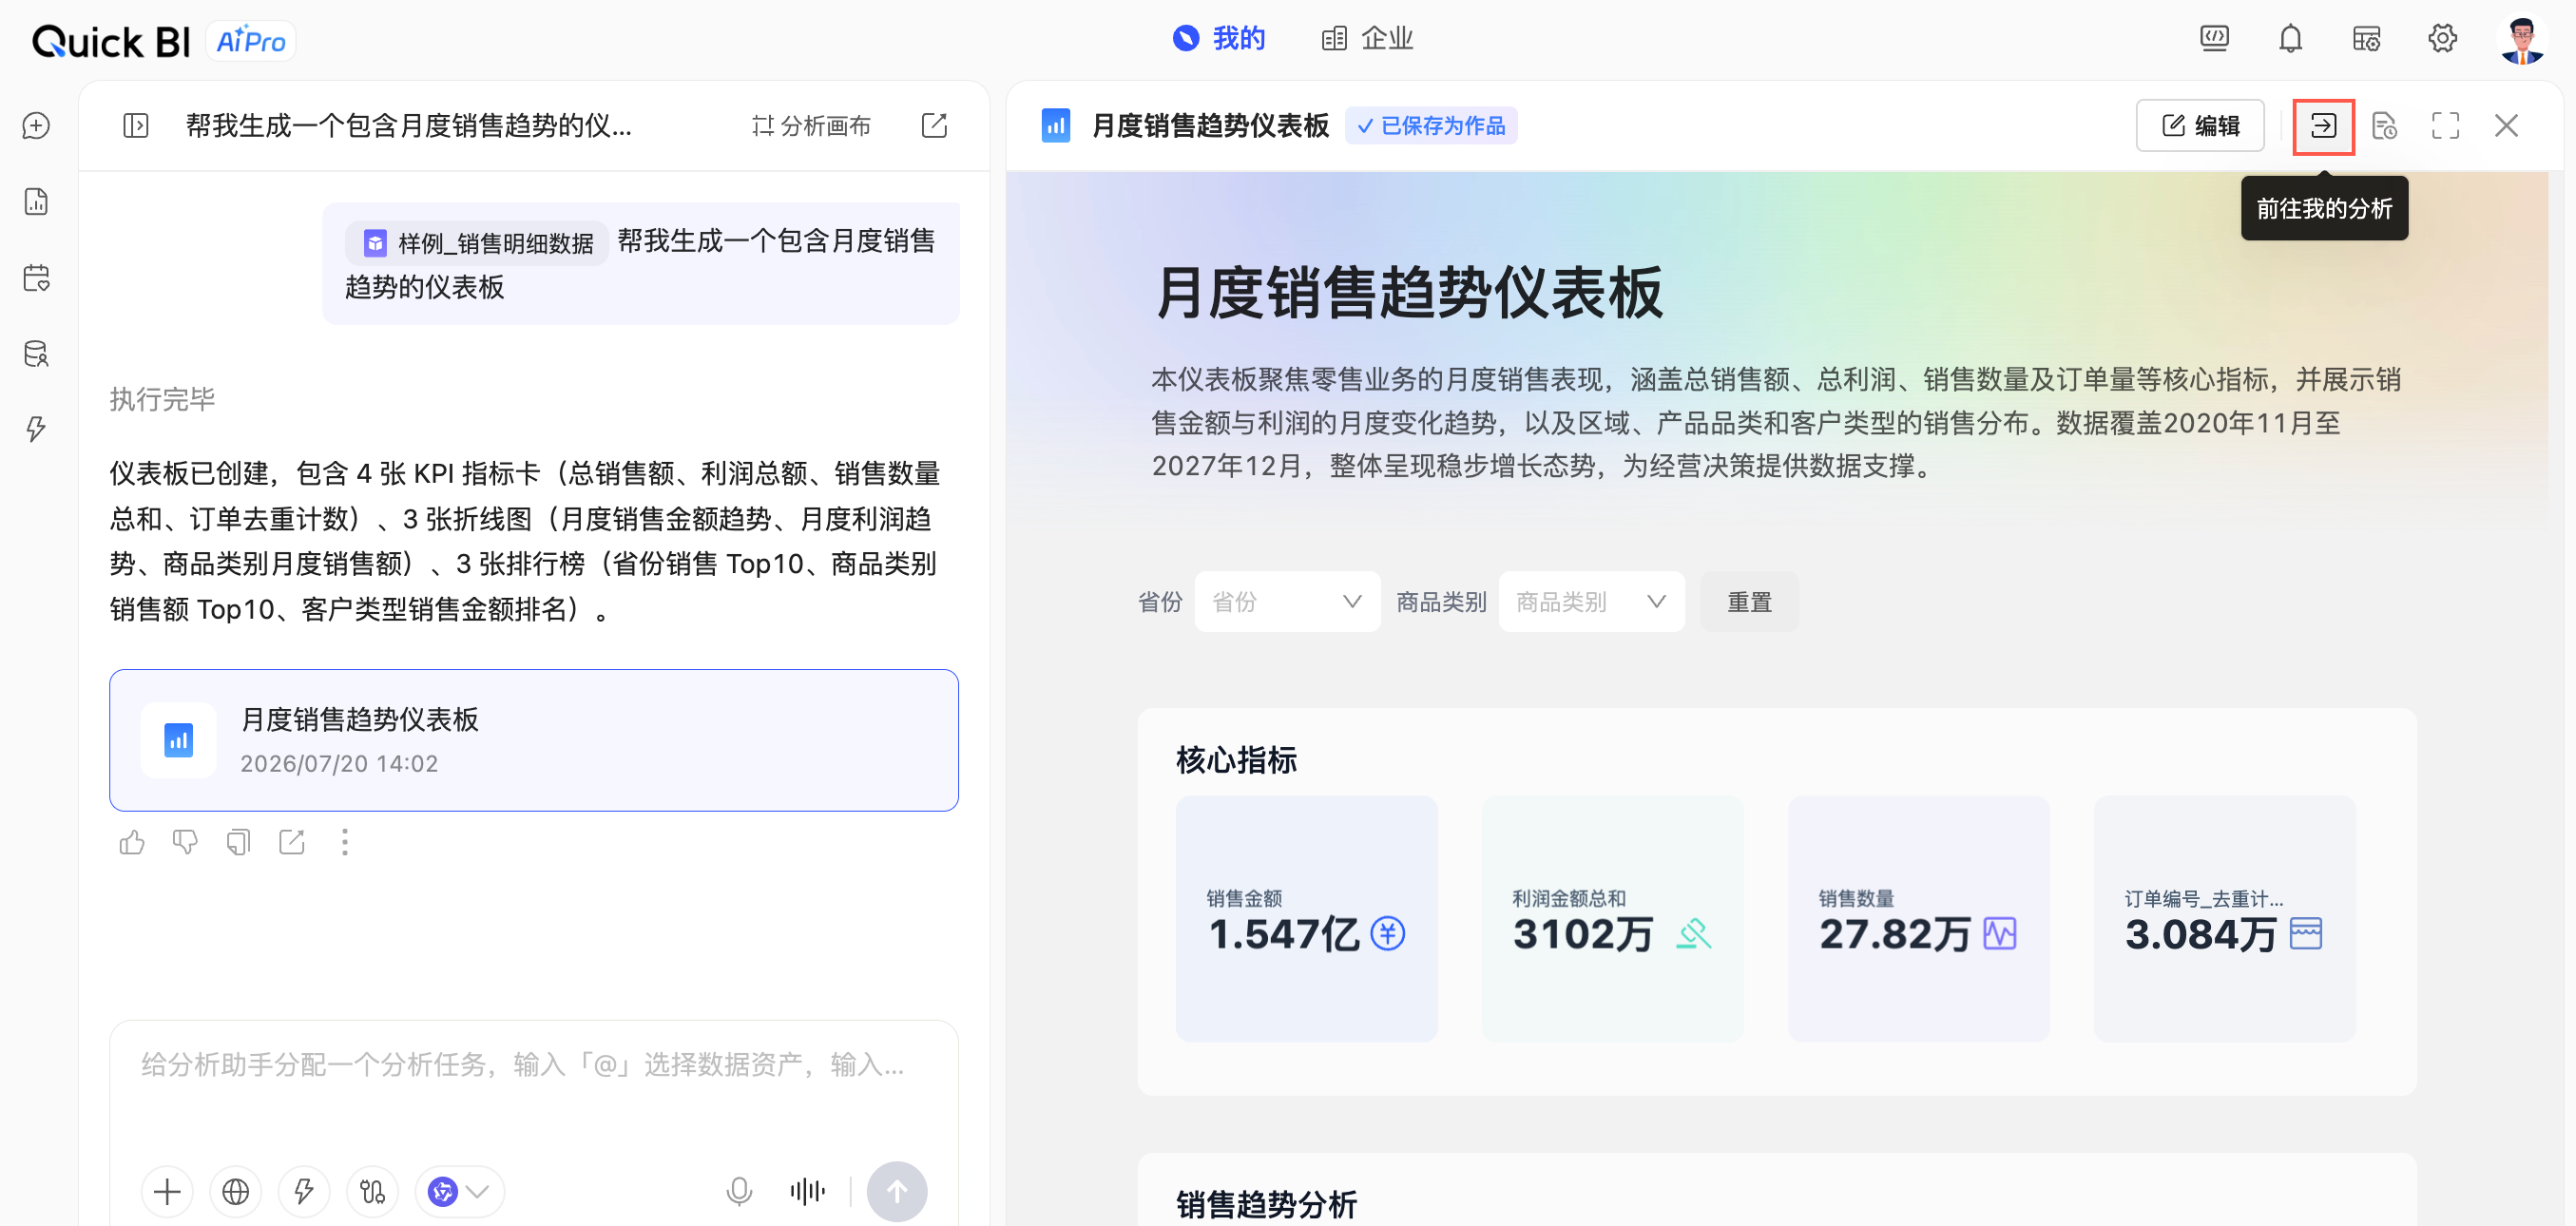Click the developer console icon in top bar
Screen dimensions: 2576x1226
click(2214, 39)
